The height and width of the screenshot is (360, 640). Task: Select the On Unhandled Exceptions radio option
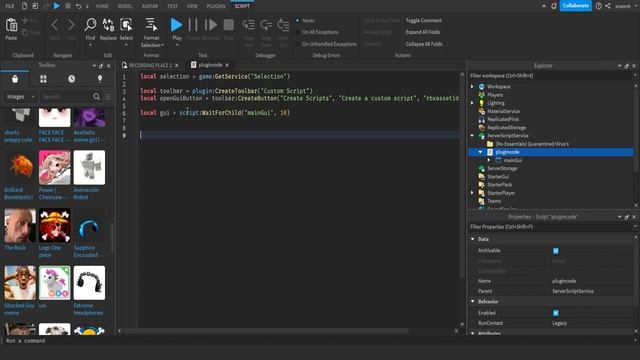click(298, 44)
